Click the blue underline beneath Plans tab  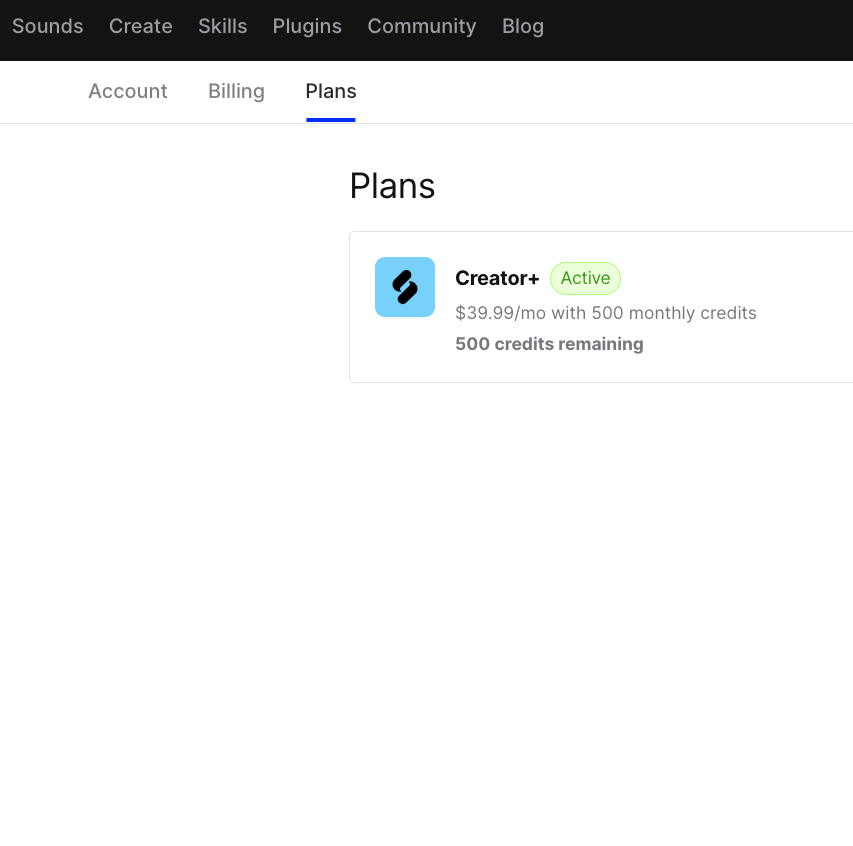click(331, 120)
